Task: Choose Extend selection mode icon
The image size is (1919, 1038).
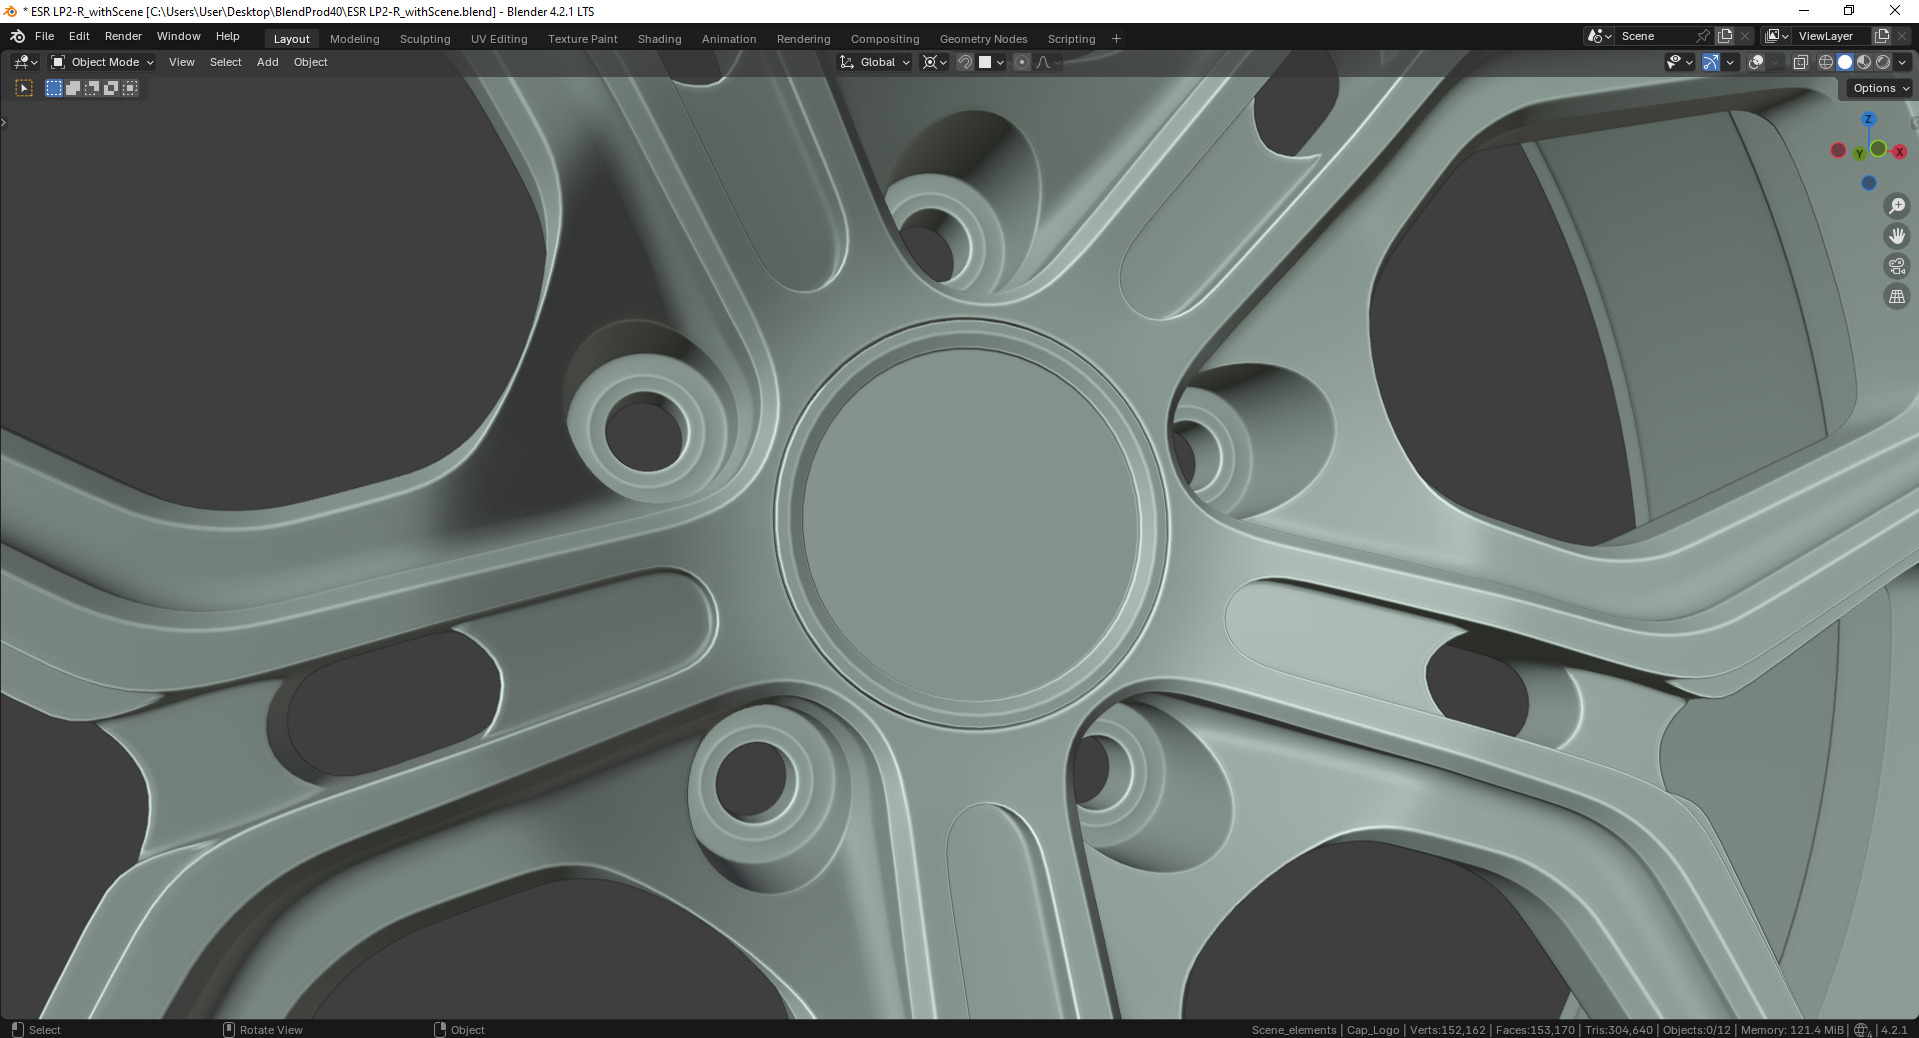Action: pyautogui.click(x=73, y=88)
